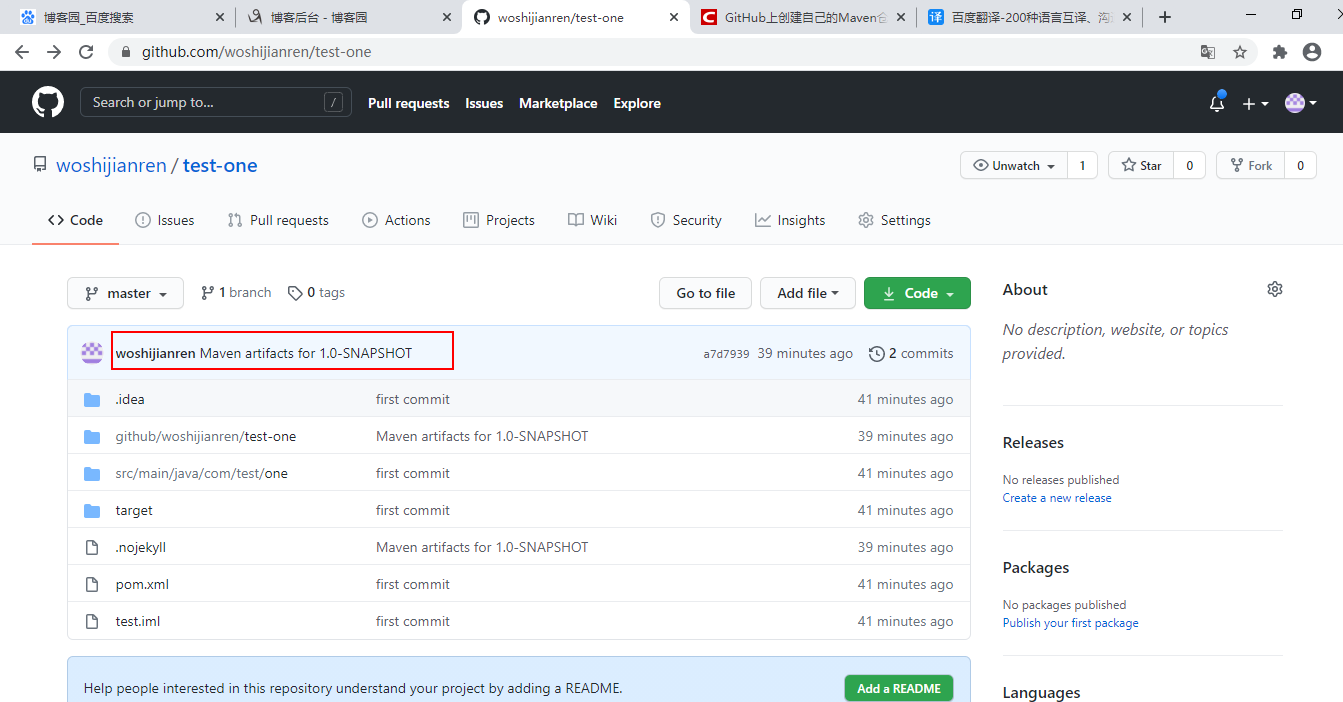Open the user avatar menu
This screenshot has width=1343, height=702.
coord(1301,103)
